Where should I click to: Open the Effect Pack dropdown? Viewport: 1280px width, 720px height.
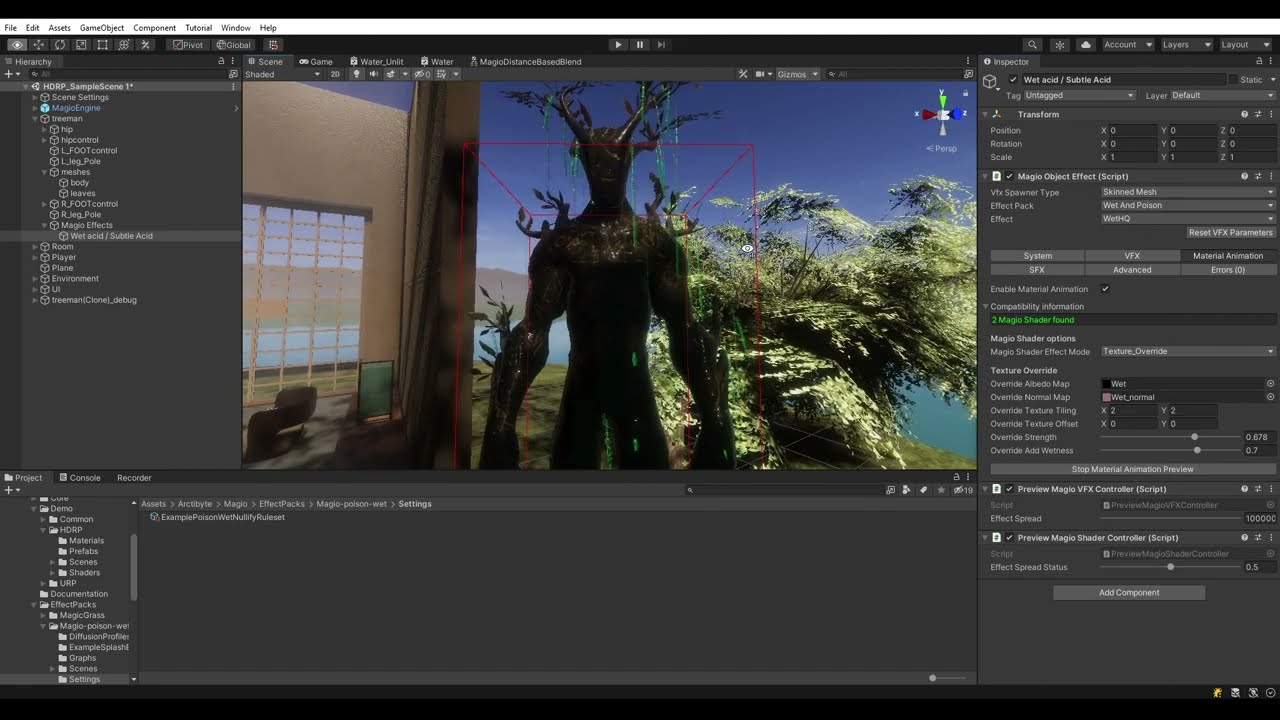[x=1188, y=206]
